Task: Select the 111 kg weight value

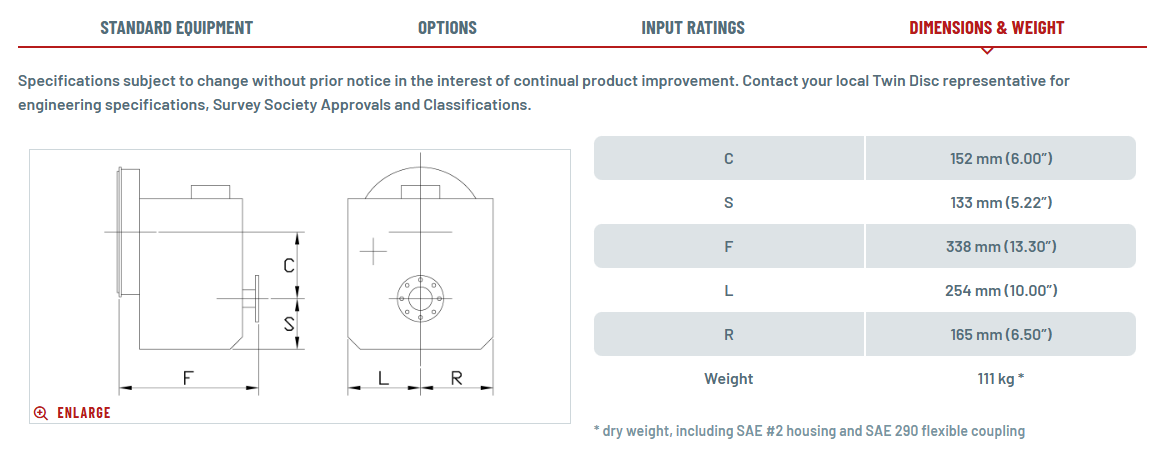Action: tap(1001, 378)
